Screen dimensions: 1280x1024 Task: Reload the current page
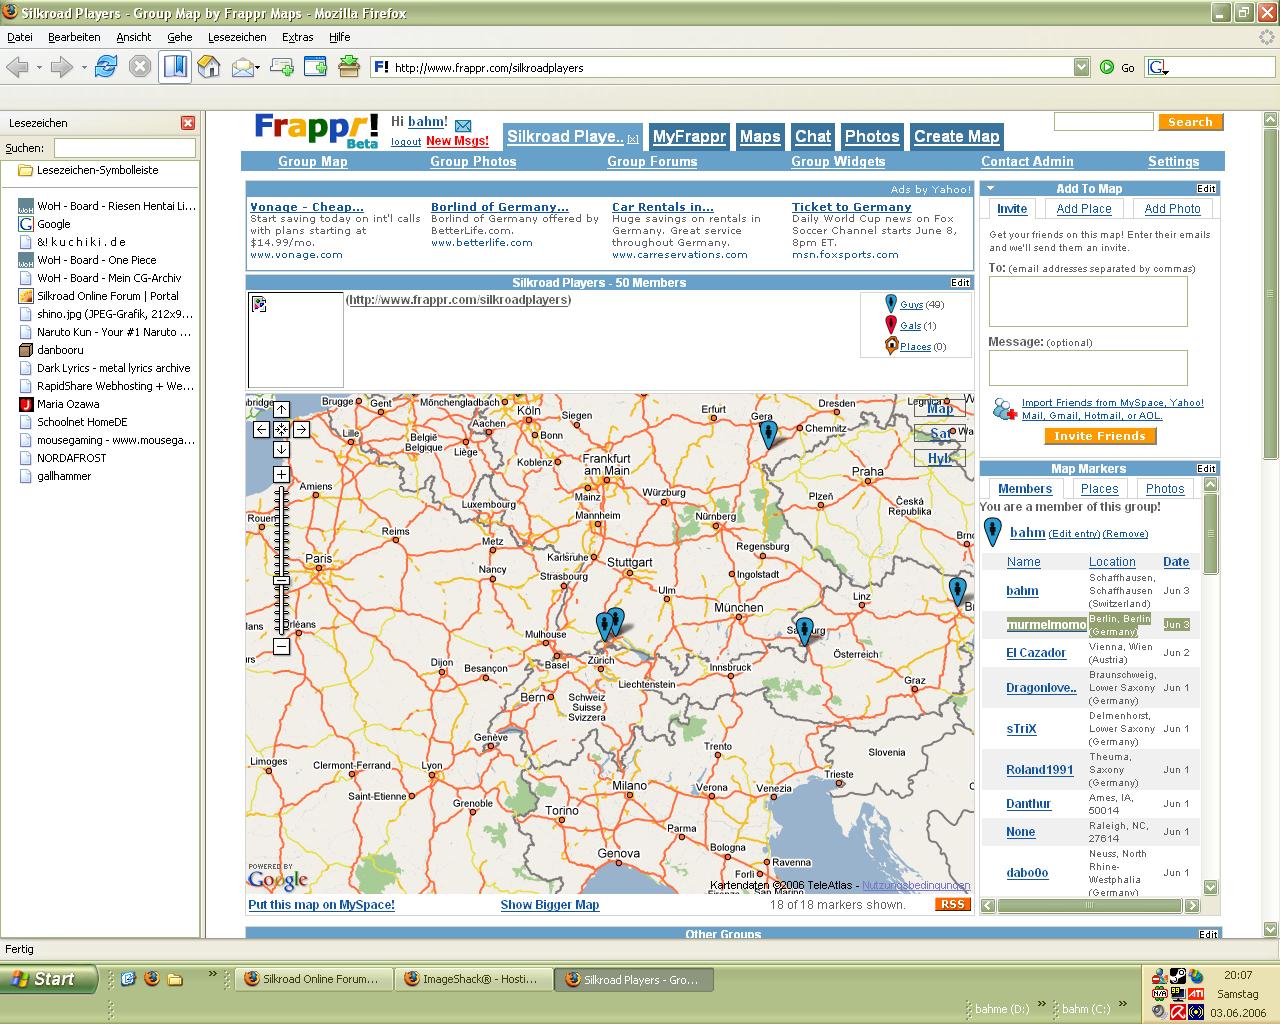(106, 67)
